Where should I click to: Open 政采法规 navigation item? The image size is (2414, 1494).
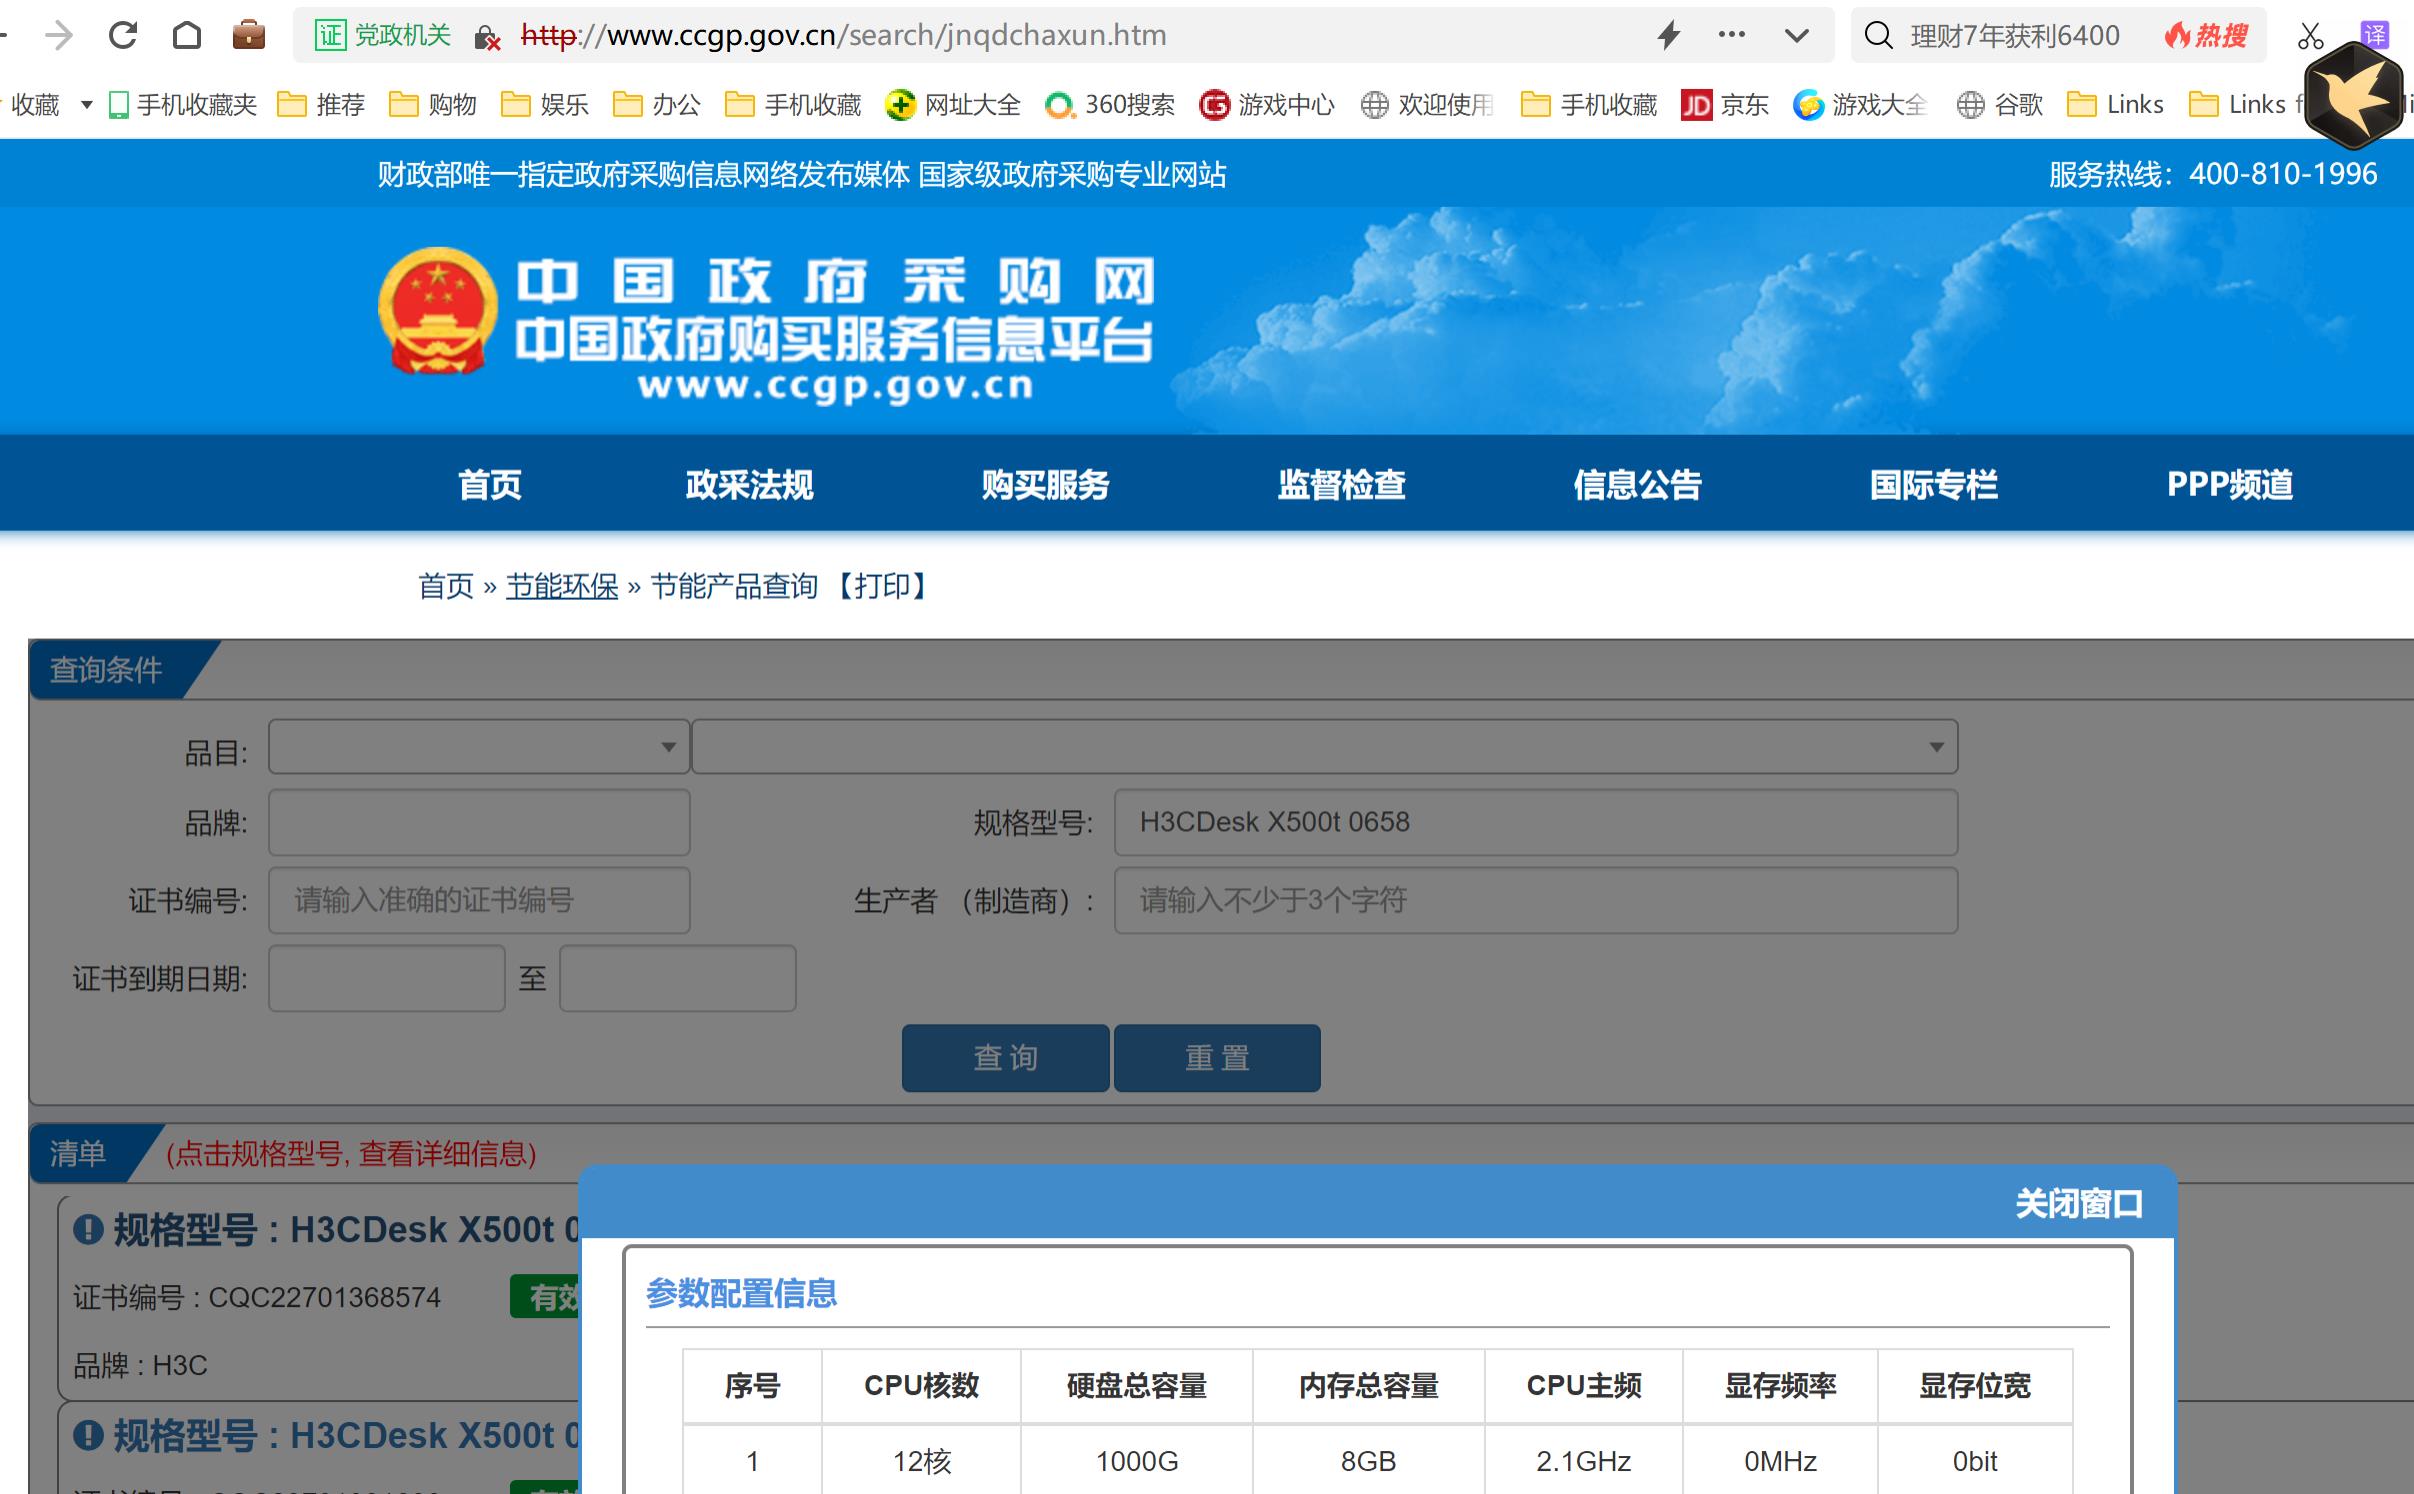click(x=749, y=484)
